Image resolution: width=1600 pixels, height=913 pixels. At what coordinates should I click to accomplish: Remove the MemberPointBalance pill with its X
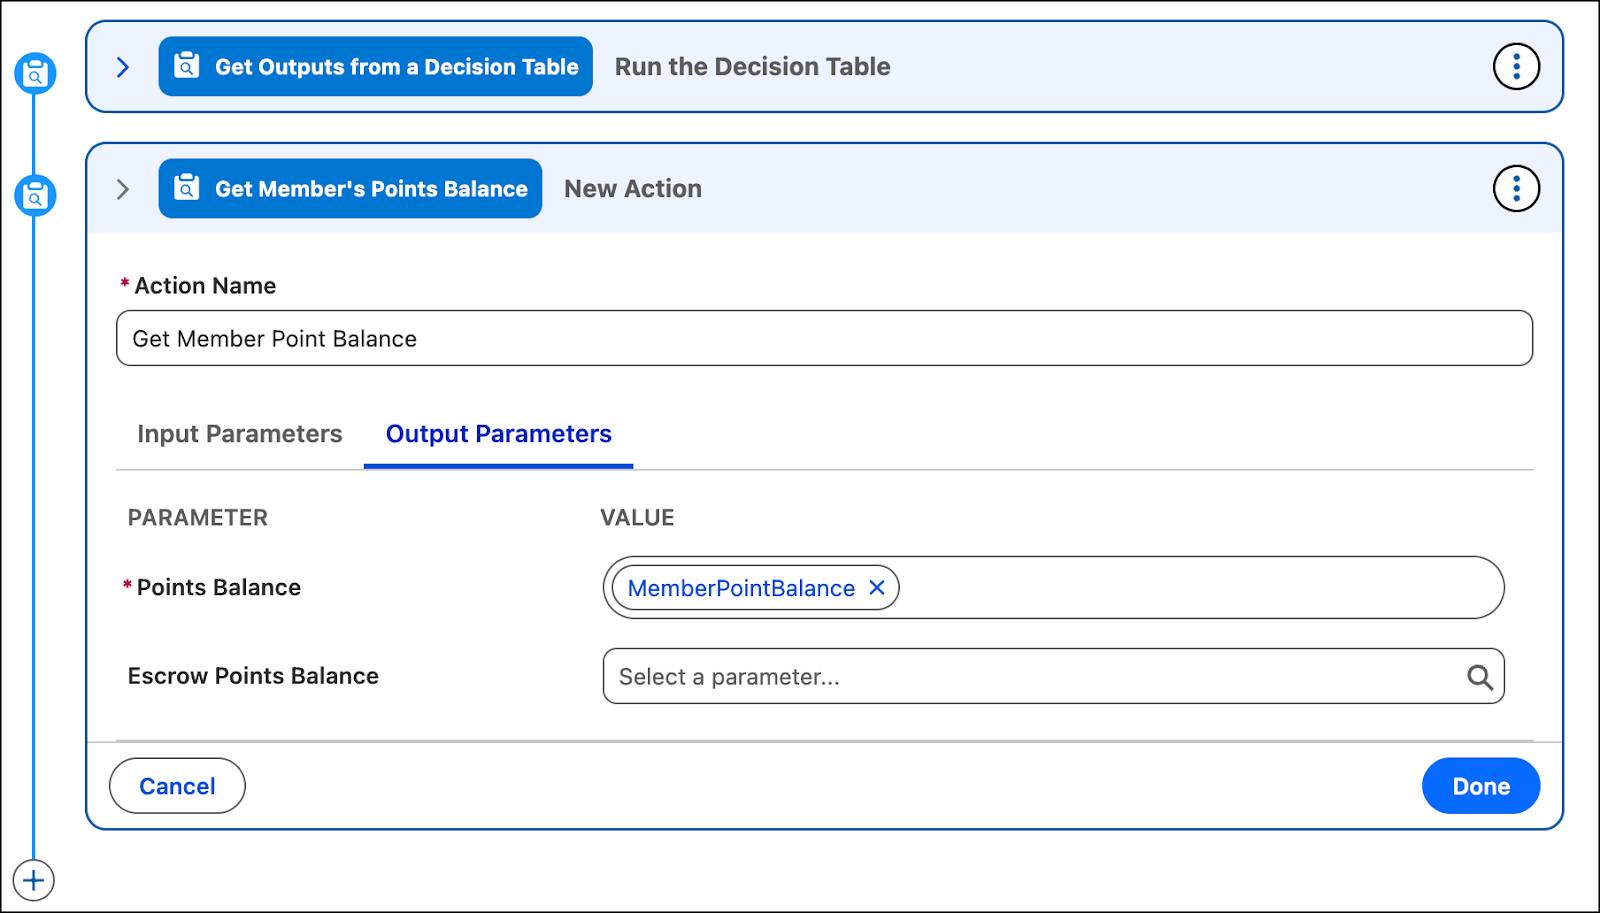coord(877,588)
